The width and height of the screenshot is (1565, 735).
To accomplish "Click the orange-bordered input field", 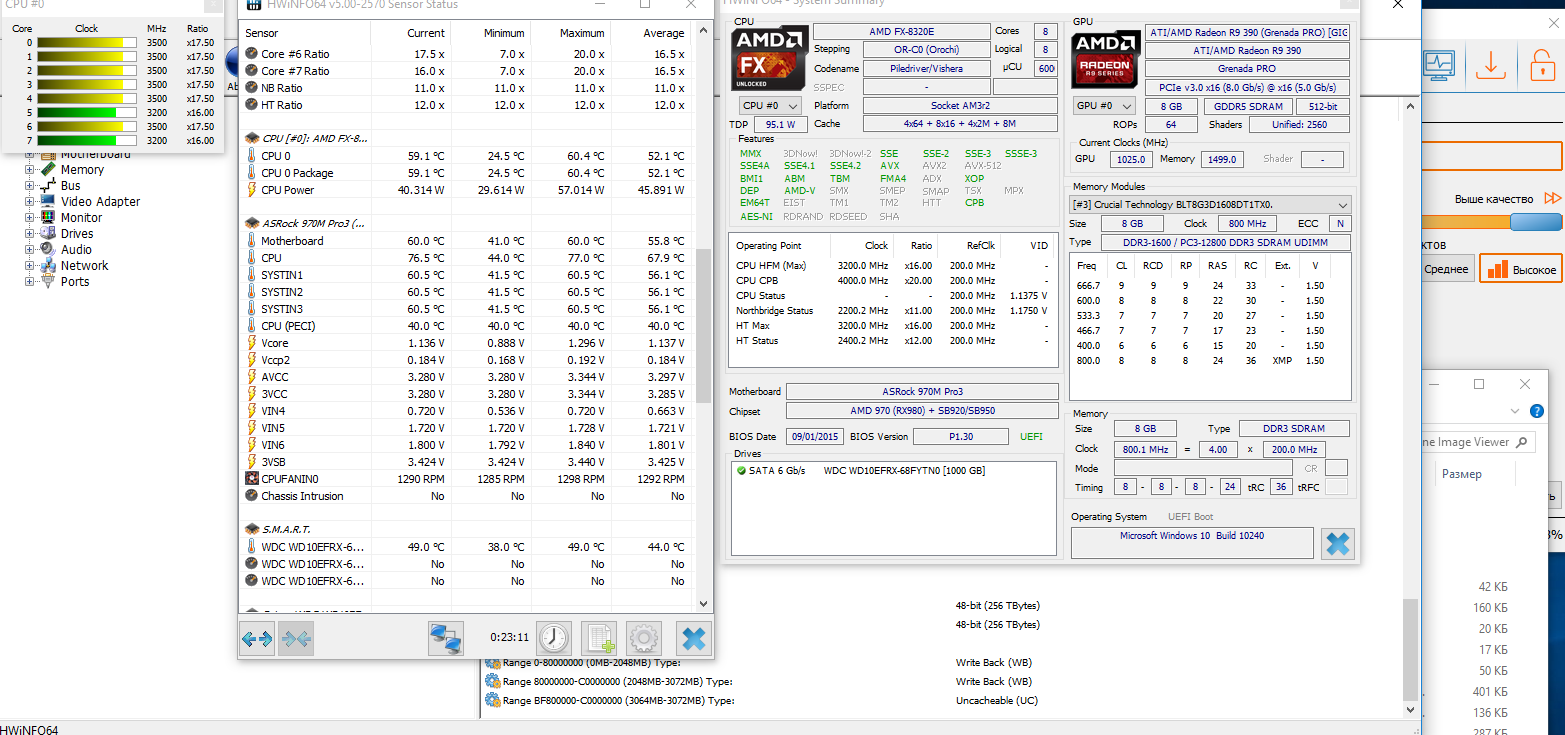I will (x=1493, y=156).
